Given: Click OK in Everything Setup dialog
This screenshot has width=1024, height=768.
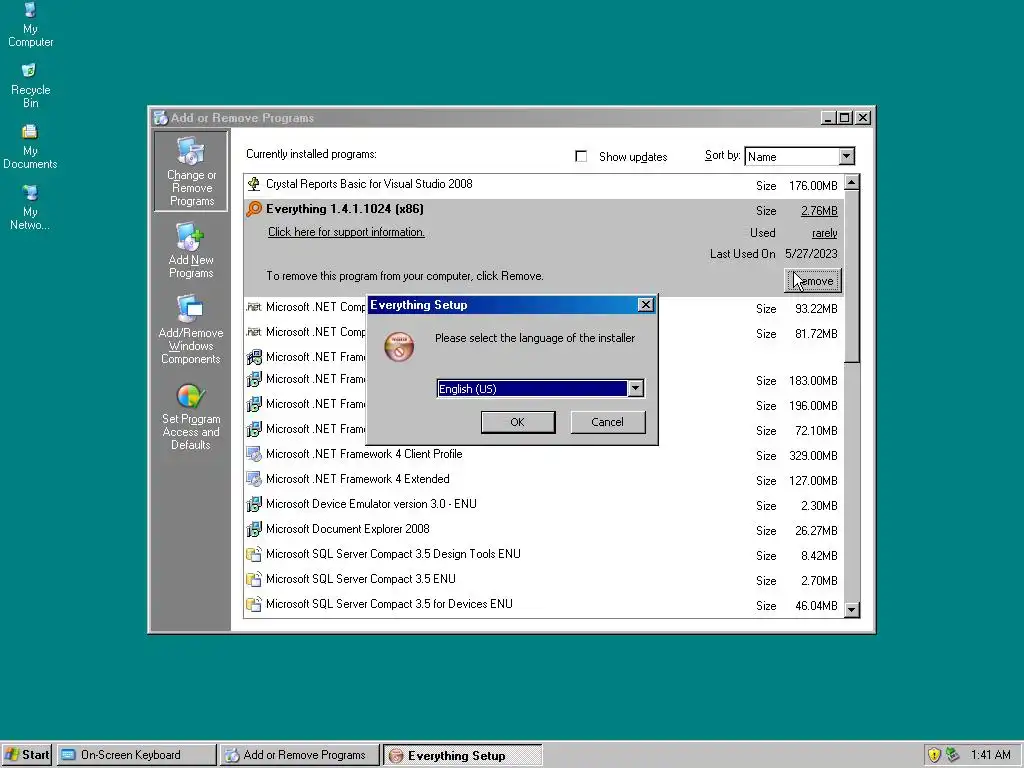Looking at the screenshot, I should click(518, 422).
